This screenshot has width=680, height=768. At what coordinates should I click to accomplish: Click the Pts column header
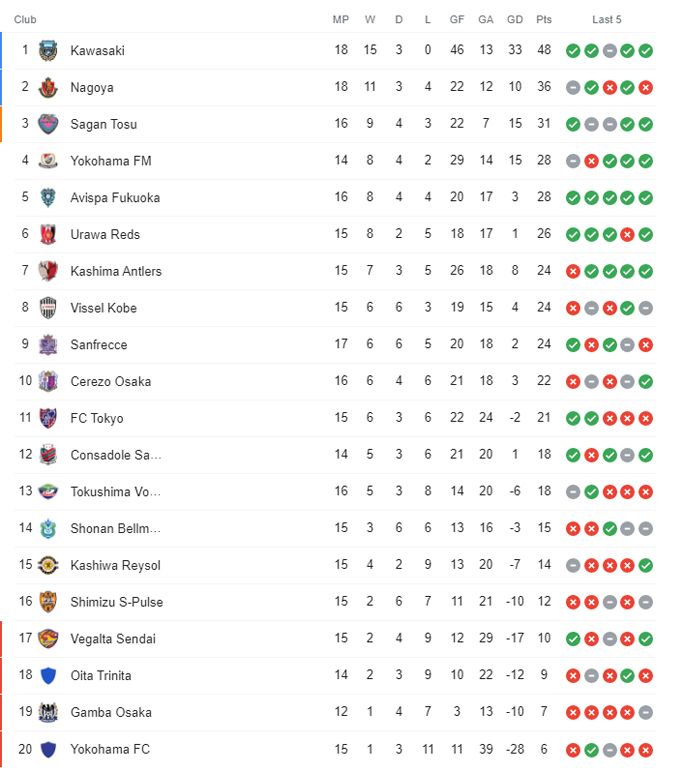click(x=544, y=19)
